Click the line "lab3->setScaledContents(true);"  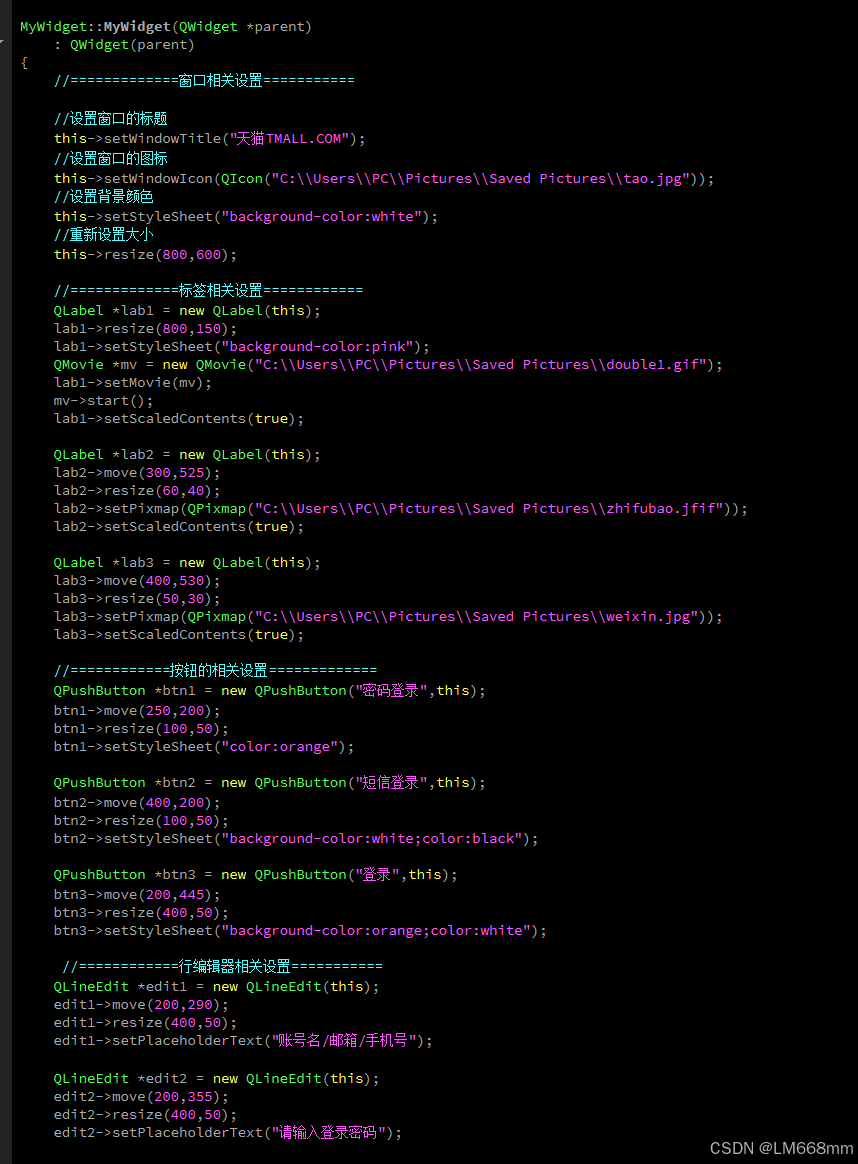179,635
